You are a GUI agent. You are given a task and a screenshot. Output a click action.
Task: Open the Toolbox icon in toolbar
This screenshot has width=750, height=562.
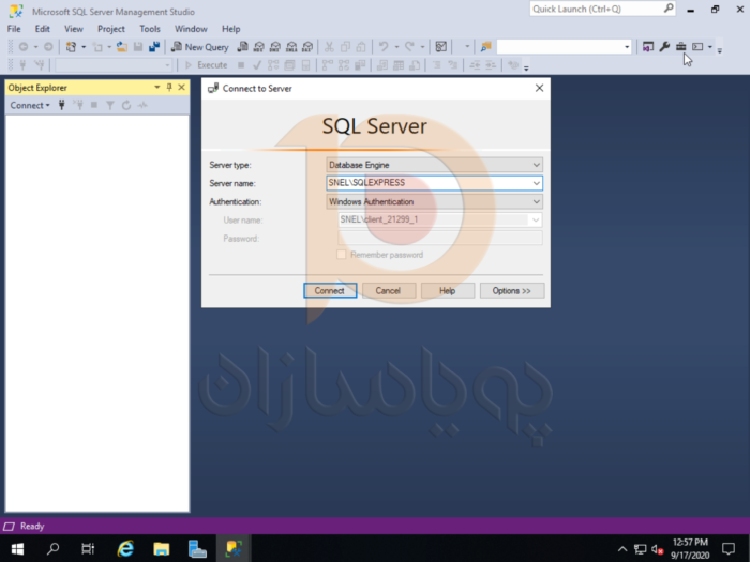point(681,47)
